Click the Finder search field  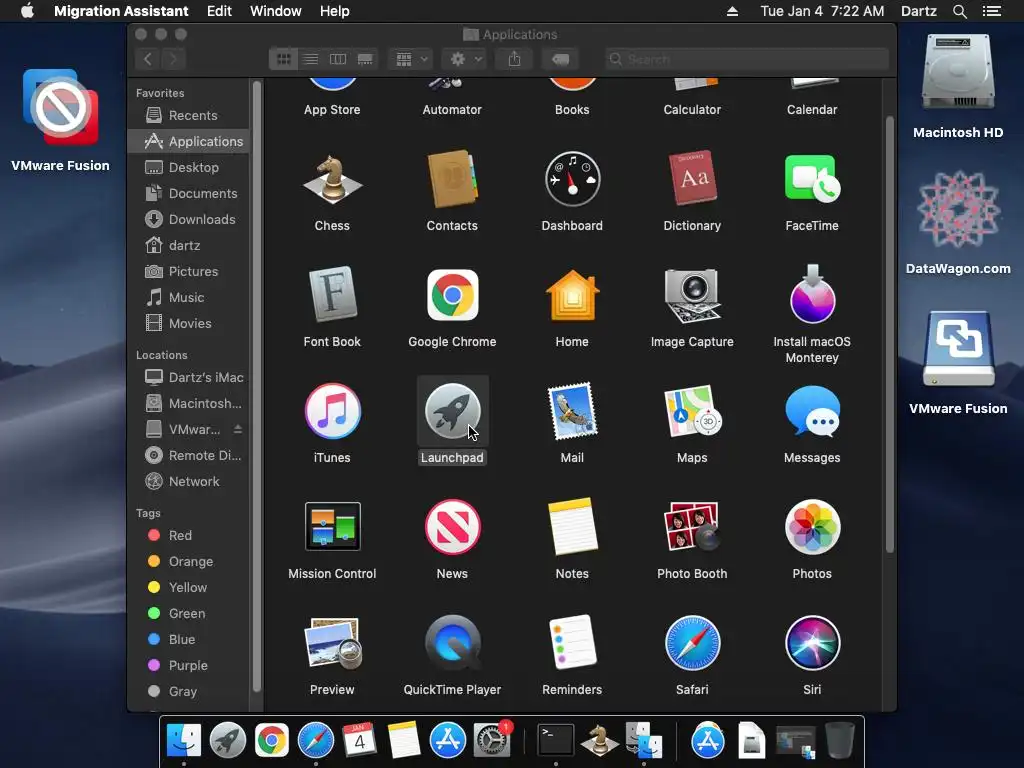[x=746, y=59]
